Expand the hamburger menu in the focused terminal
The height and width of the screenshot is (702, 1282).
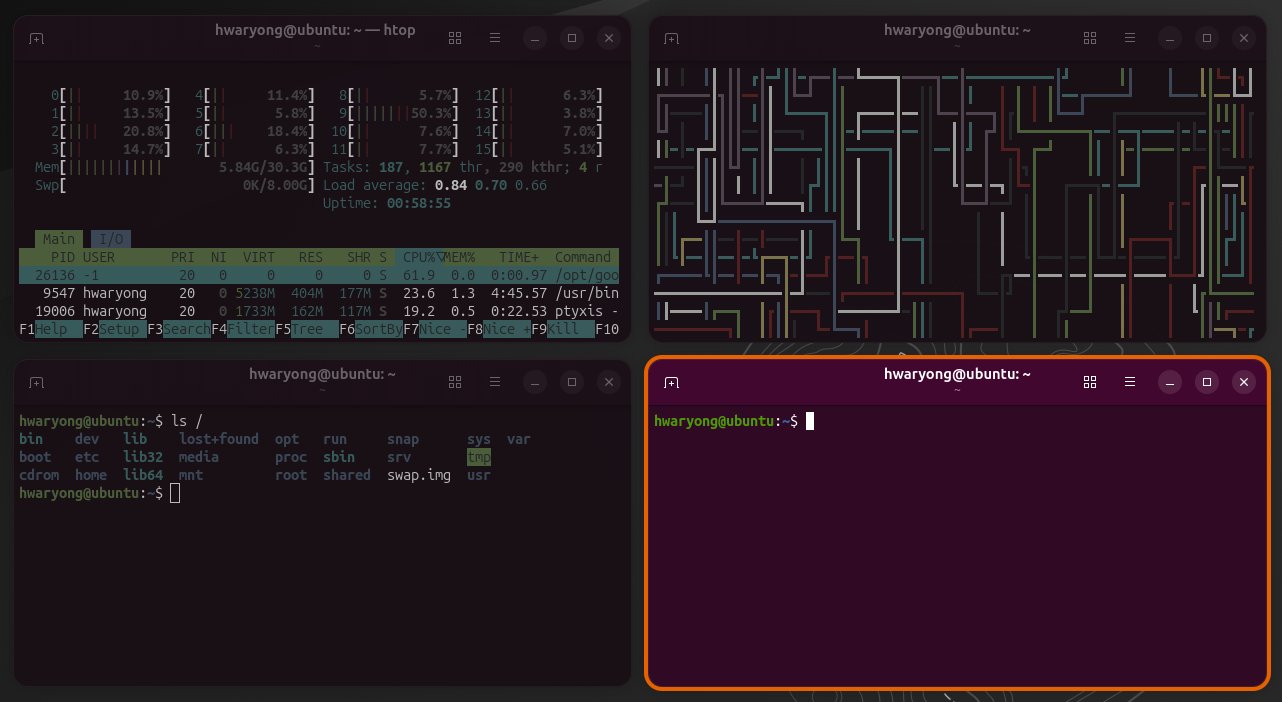1130,381
